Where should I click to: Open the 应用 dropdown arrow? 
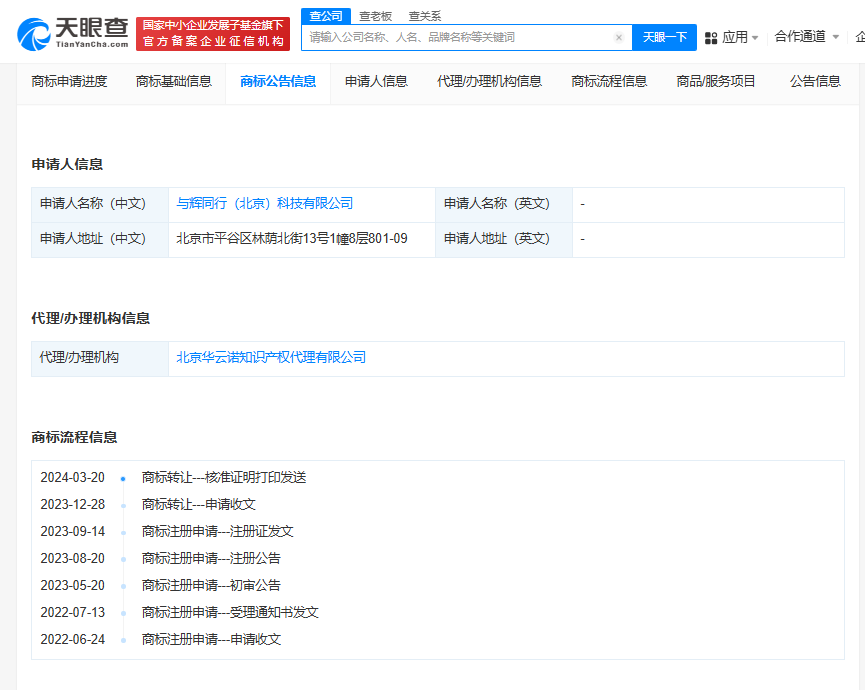[756, 36]
